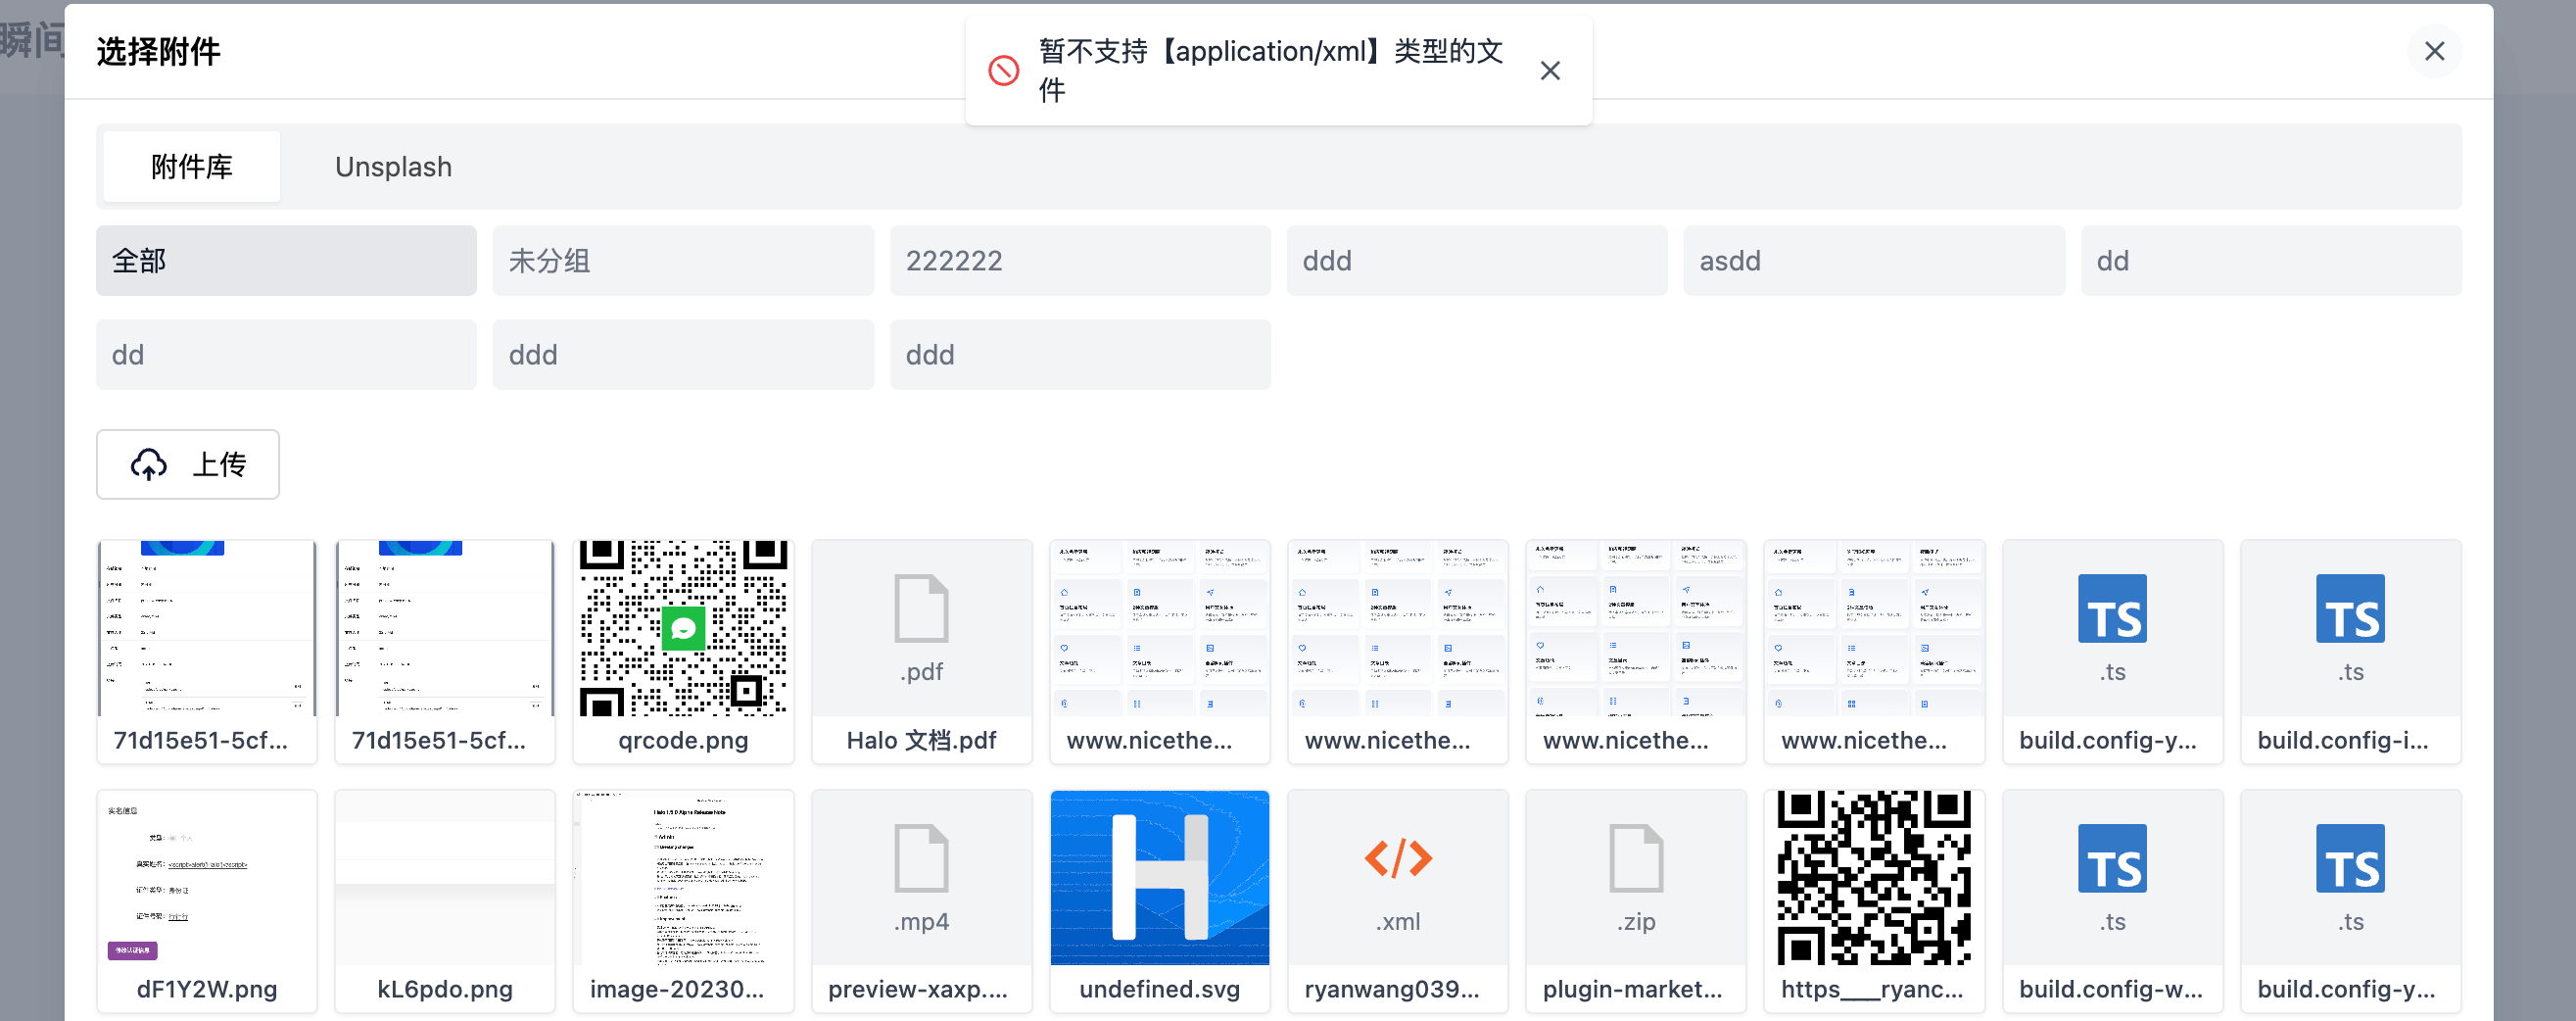This screenshot has width=2576, height=1021.
Task: Switch to the 附件库 tab
Action: click(x=190, y=166)
